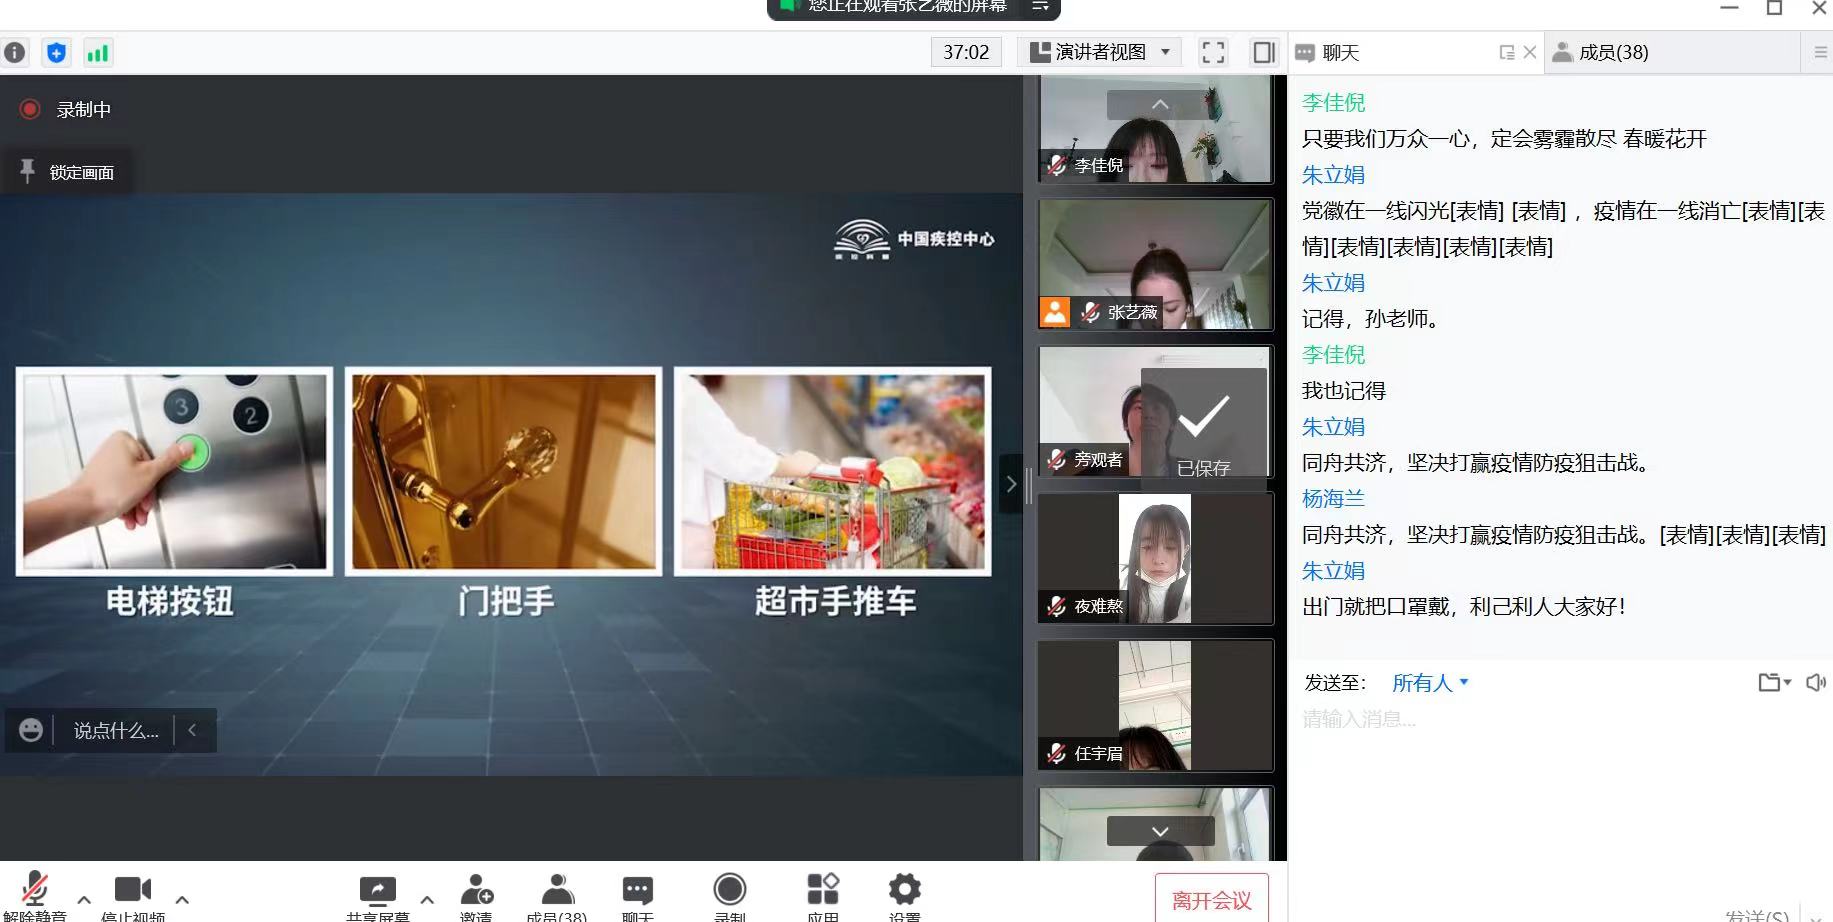Select the chat tab header
The width and height of the screenshot is (1833, 922).
point(1340,53)
